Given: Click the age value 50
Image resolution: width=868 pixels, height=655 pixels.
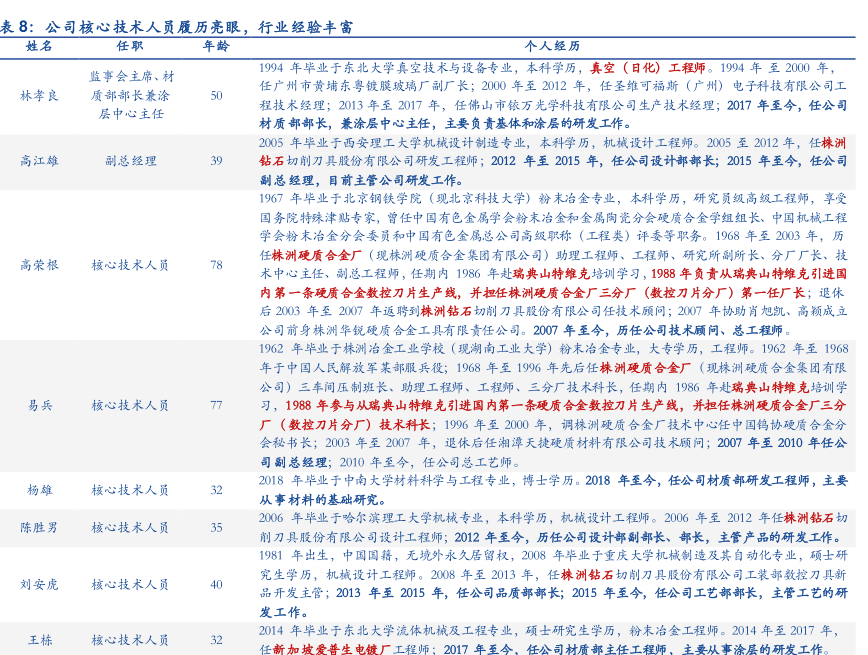Looking at the screenshot, I should pos(216,95).
